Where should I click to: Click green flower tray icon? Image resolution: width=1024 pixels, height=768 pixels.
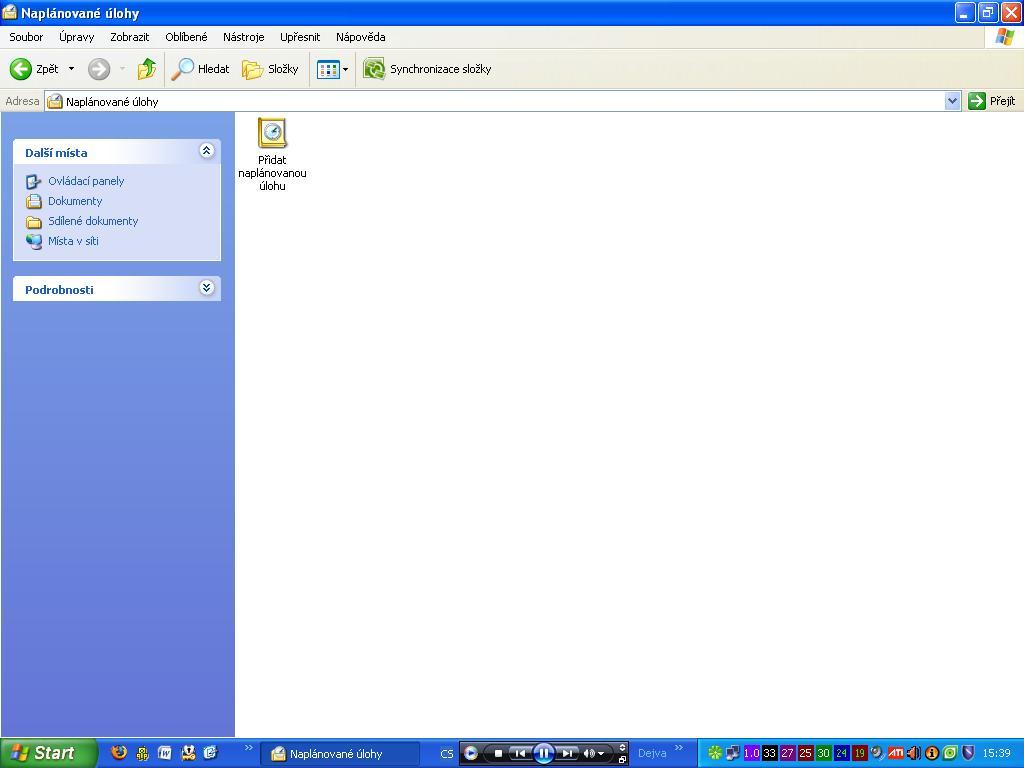pos(715,753)
